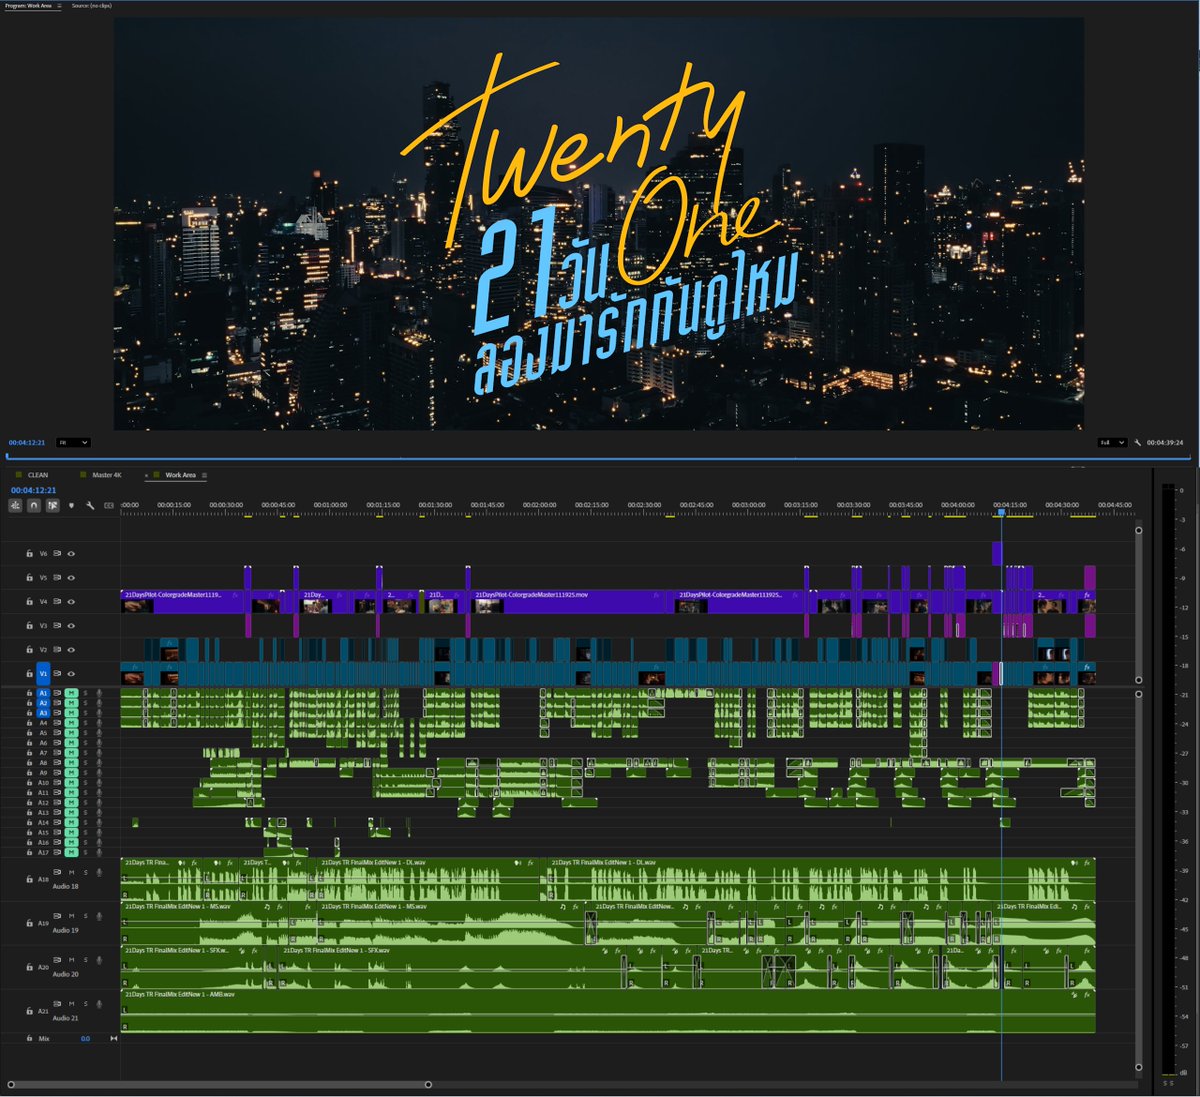Click the timeline timecode 00:04:12:21
The height and width of the screenshot is (1097, 1200).
click(x=34, y=490)
